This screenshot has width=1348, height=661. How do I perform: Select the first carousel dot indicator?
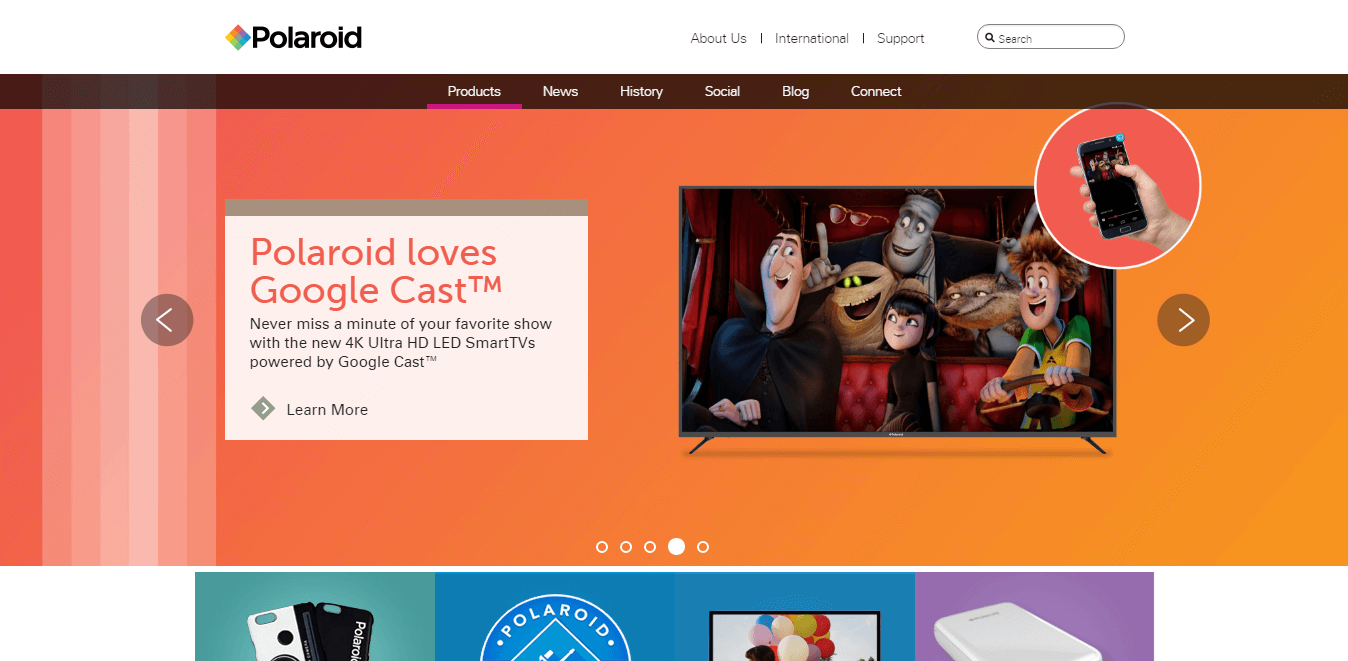(602, 547)
